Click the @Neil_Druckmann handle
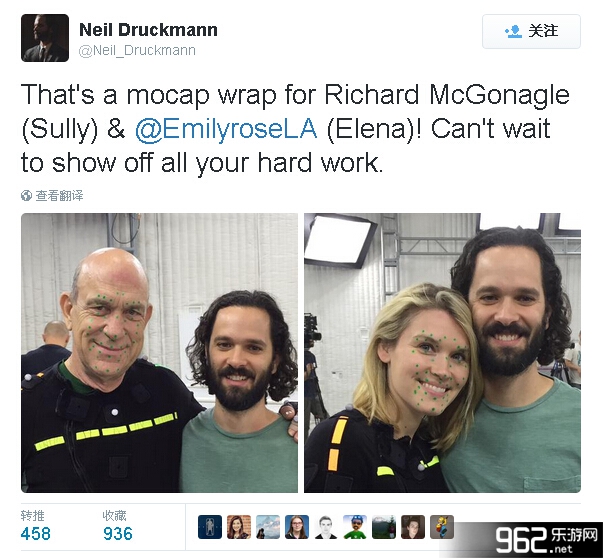The height and width of the screenshot is (558, 603). [137, 50]
